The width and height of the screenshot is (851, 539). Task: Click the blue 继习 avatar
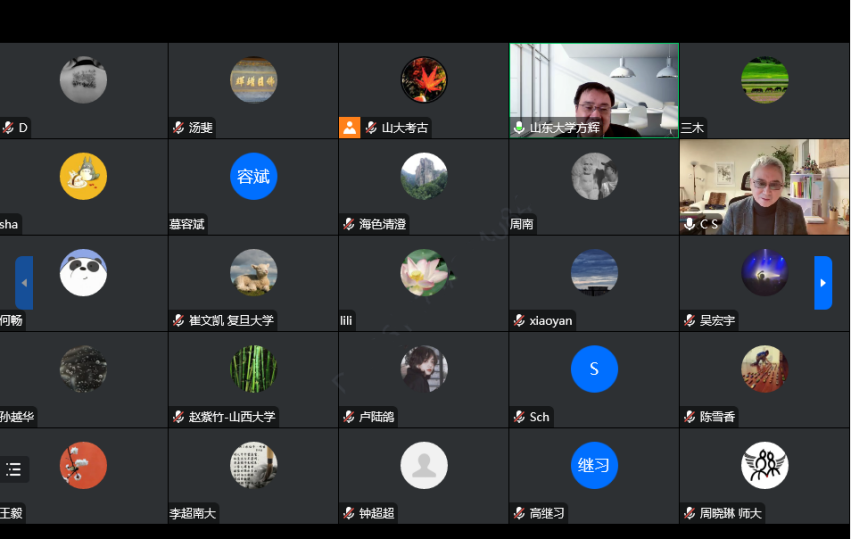tap(594, 465)
